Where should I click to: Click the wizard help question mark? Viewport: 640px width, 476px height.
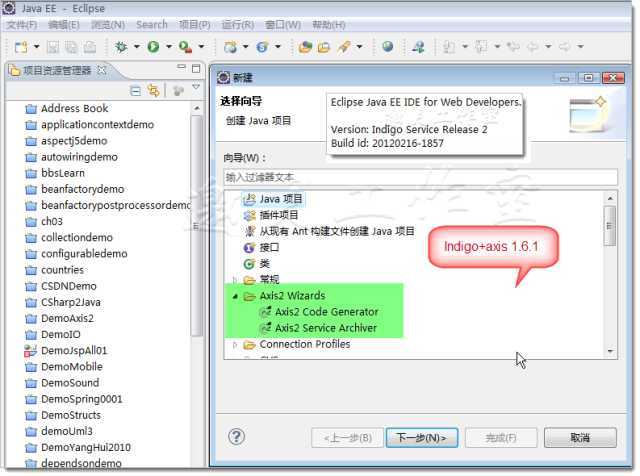point(236,437)
